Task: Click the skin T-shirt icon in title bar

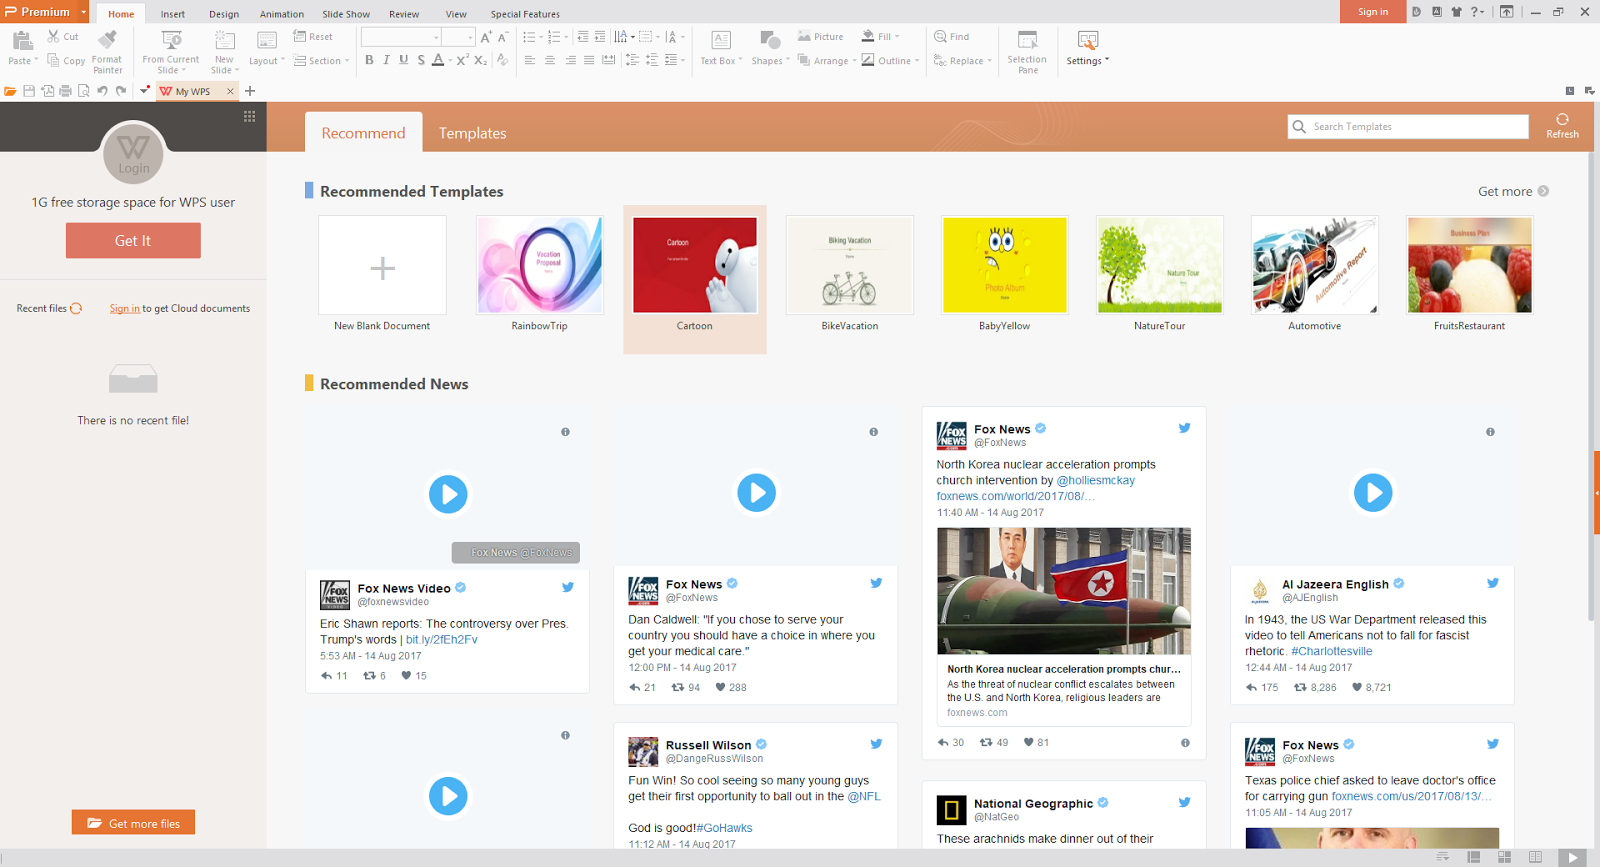Action: coord(1456,12)
